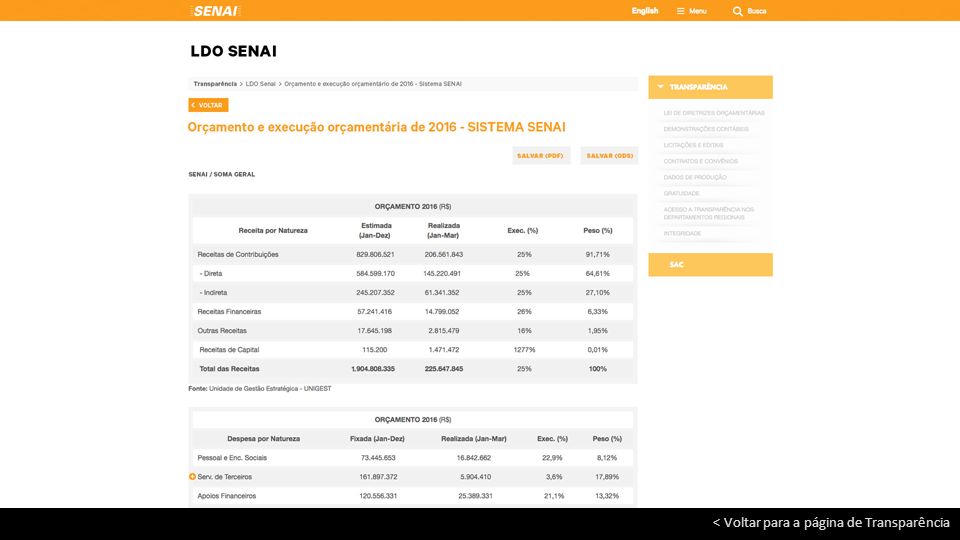Click the Busca label in the header
The height and width of the screenshot is (540, 960).
tap(757, 11)
